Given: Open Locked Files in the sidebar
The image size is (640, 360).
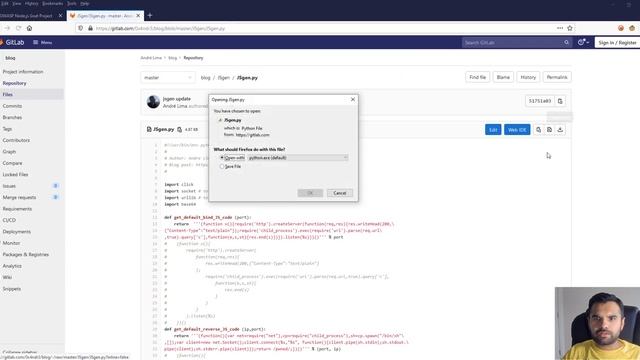Looking at the screenshot, I should [16, 175].
